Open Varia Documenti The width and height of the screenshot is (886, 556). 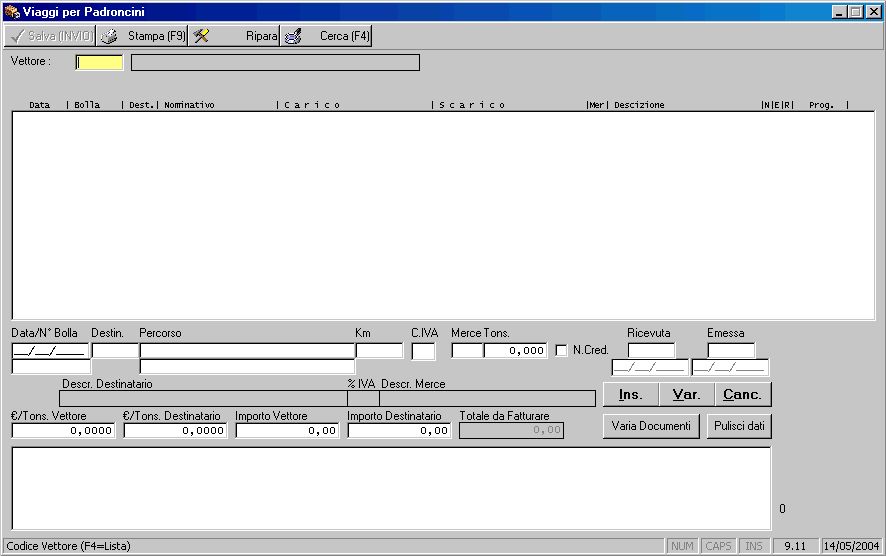point(651,426)
